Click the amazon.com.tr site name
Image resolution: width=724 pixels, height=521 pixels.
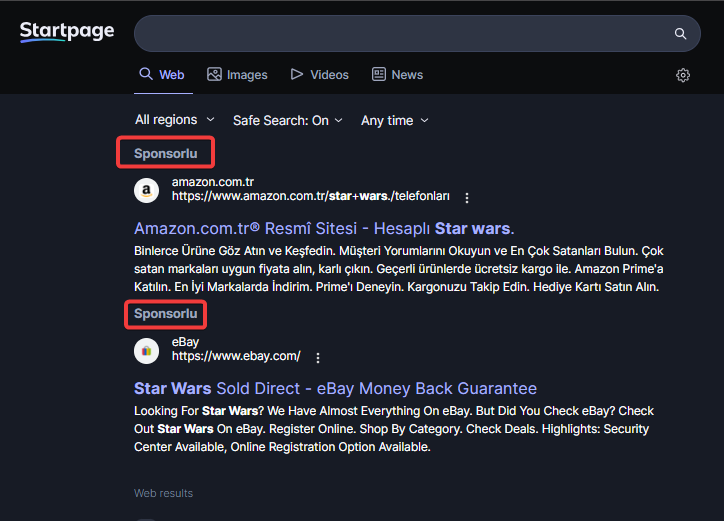pos(212,182)
